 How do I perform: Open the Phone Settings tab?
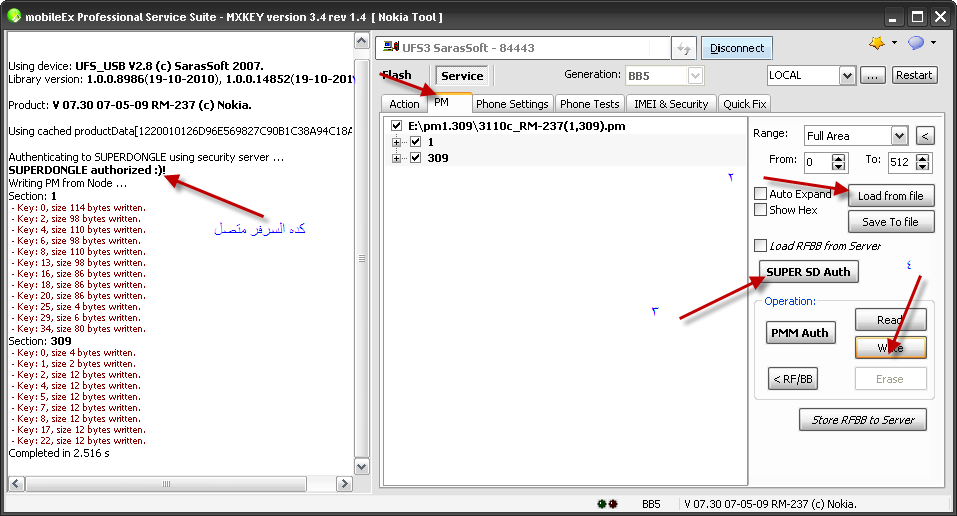coord(512,104)
